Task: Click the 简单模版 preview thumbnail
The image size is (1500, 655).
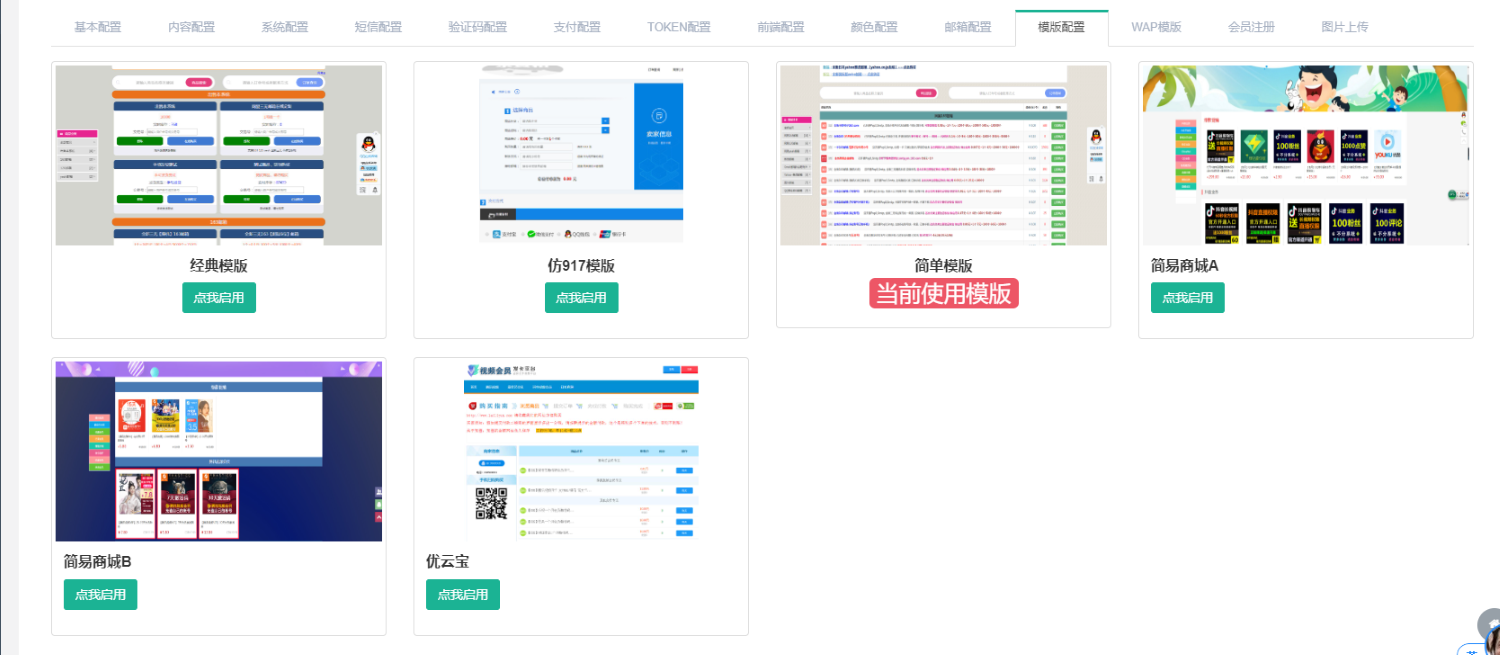Action: pos(944,155)
